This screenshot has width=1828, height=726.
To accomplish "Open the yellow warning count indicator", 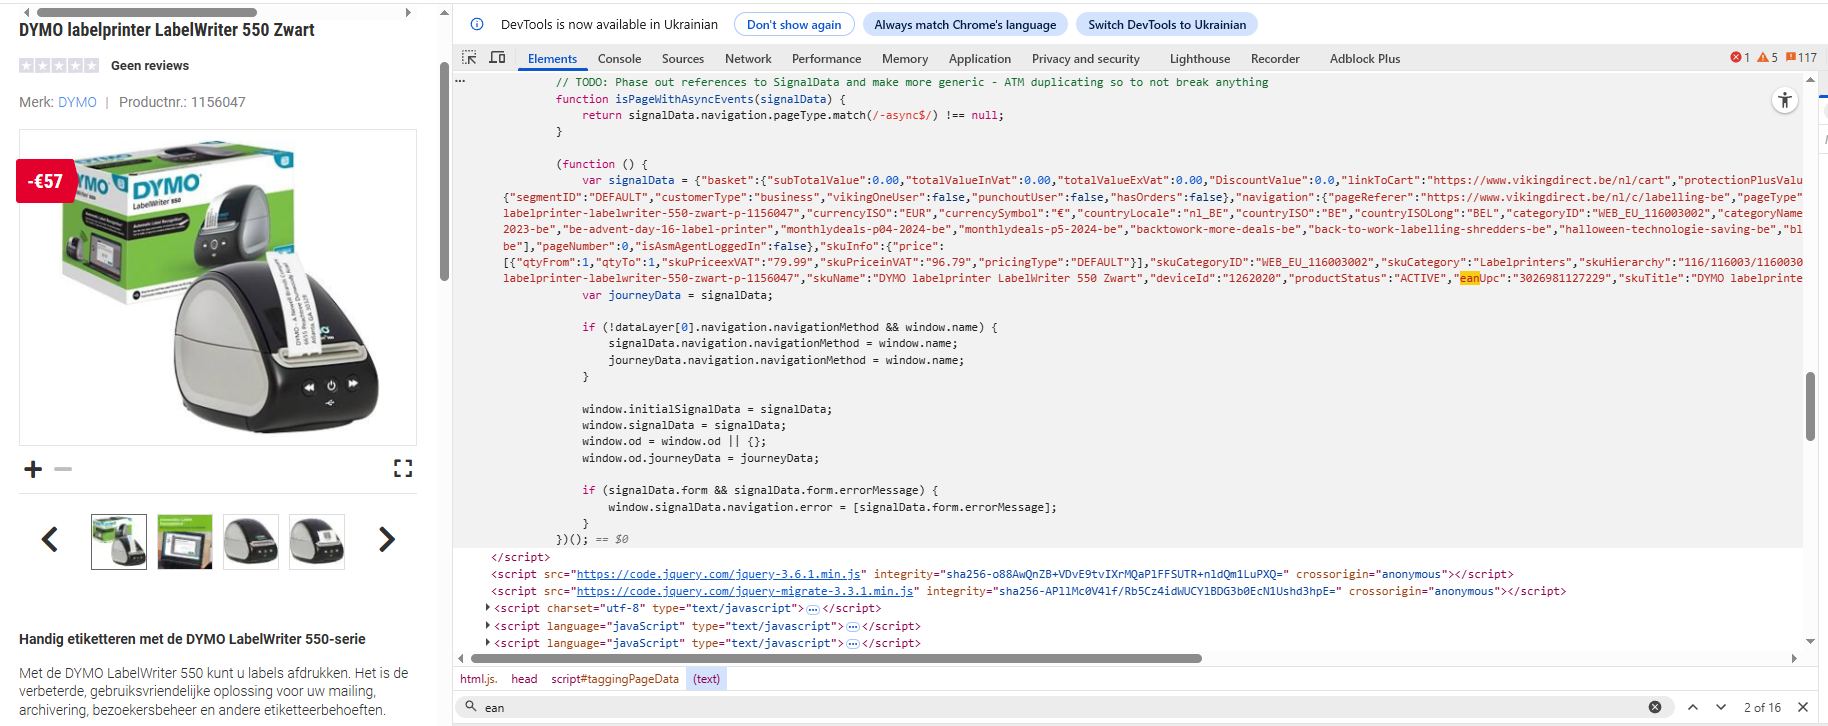I will 1768,58.
